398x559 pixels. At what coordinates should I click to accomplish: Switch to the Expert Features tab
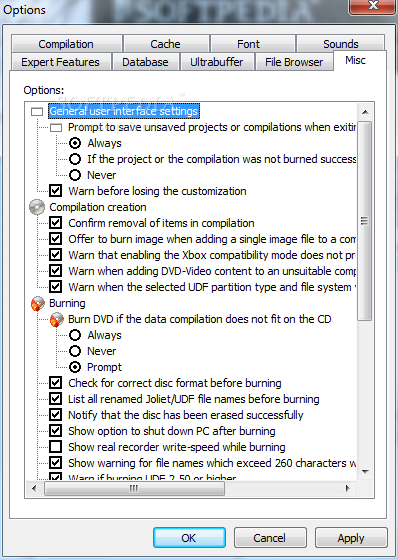click(x=60, y=62)
